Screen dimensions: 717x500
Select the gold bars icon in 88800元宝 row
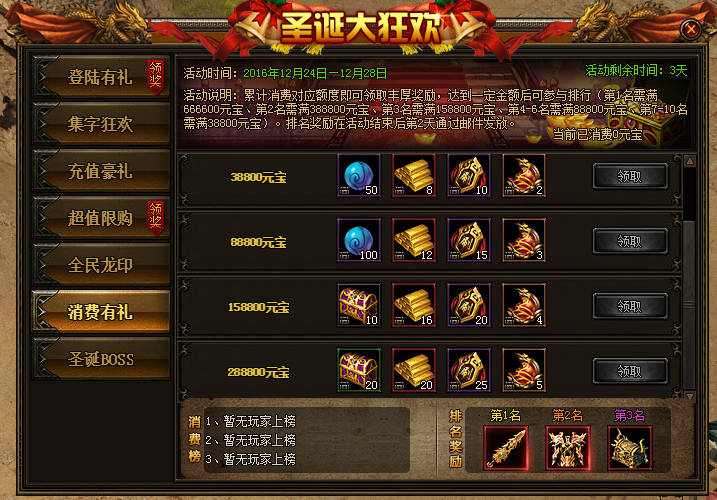point(414,241)
